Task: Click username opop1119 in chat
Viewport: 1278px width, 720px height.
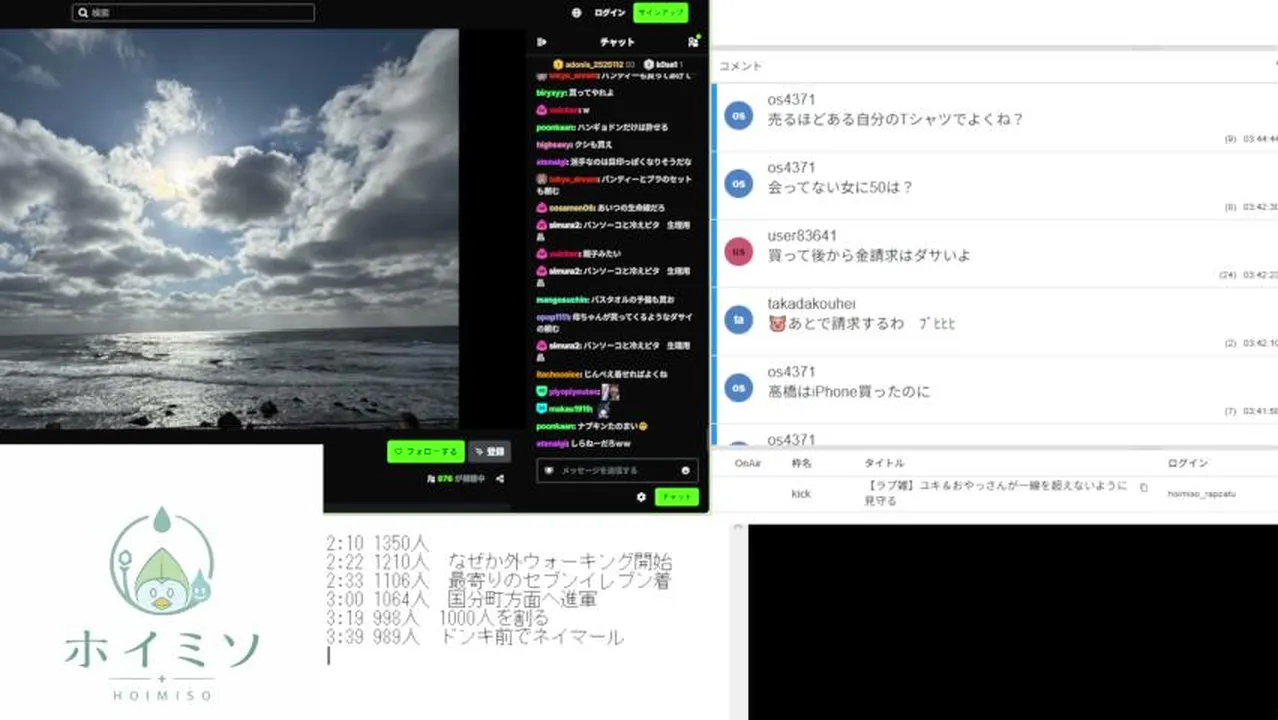Action: 553,316
